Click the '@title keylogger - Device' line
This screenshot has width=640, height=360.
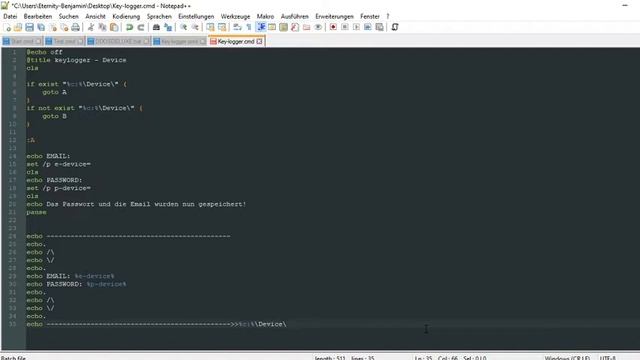pyautogui.click(x=76, y=60)
